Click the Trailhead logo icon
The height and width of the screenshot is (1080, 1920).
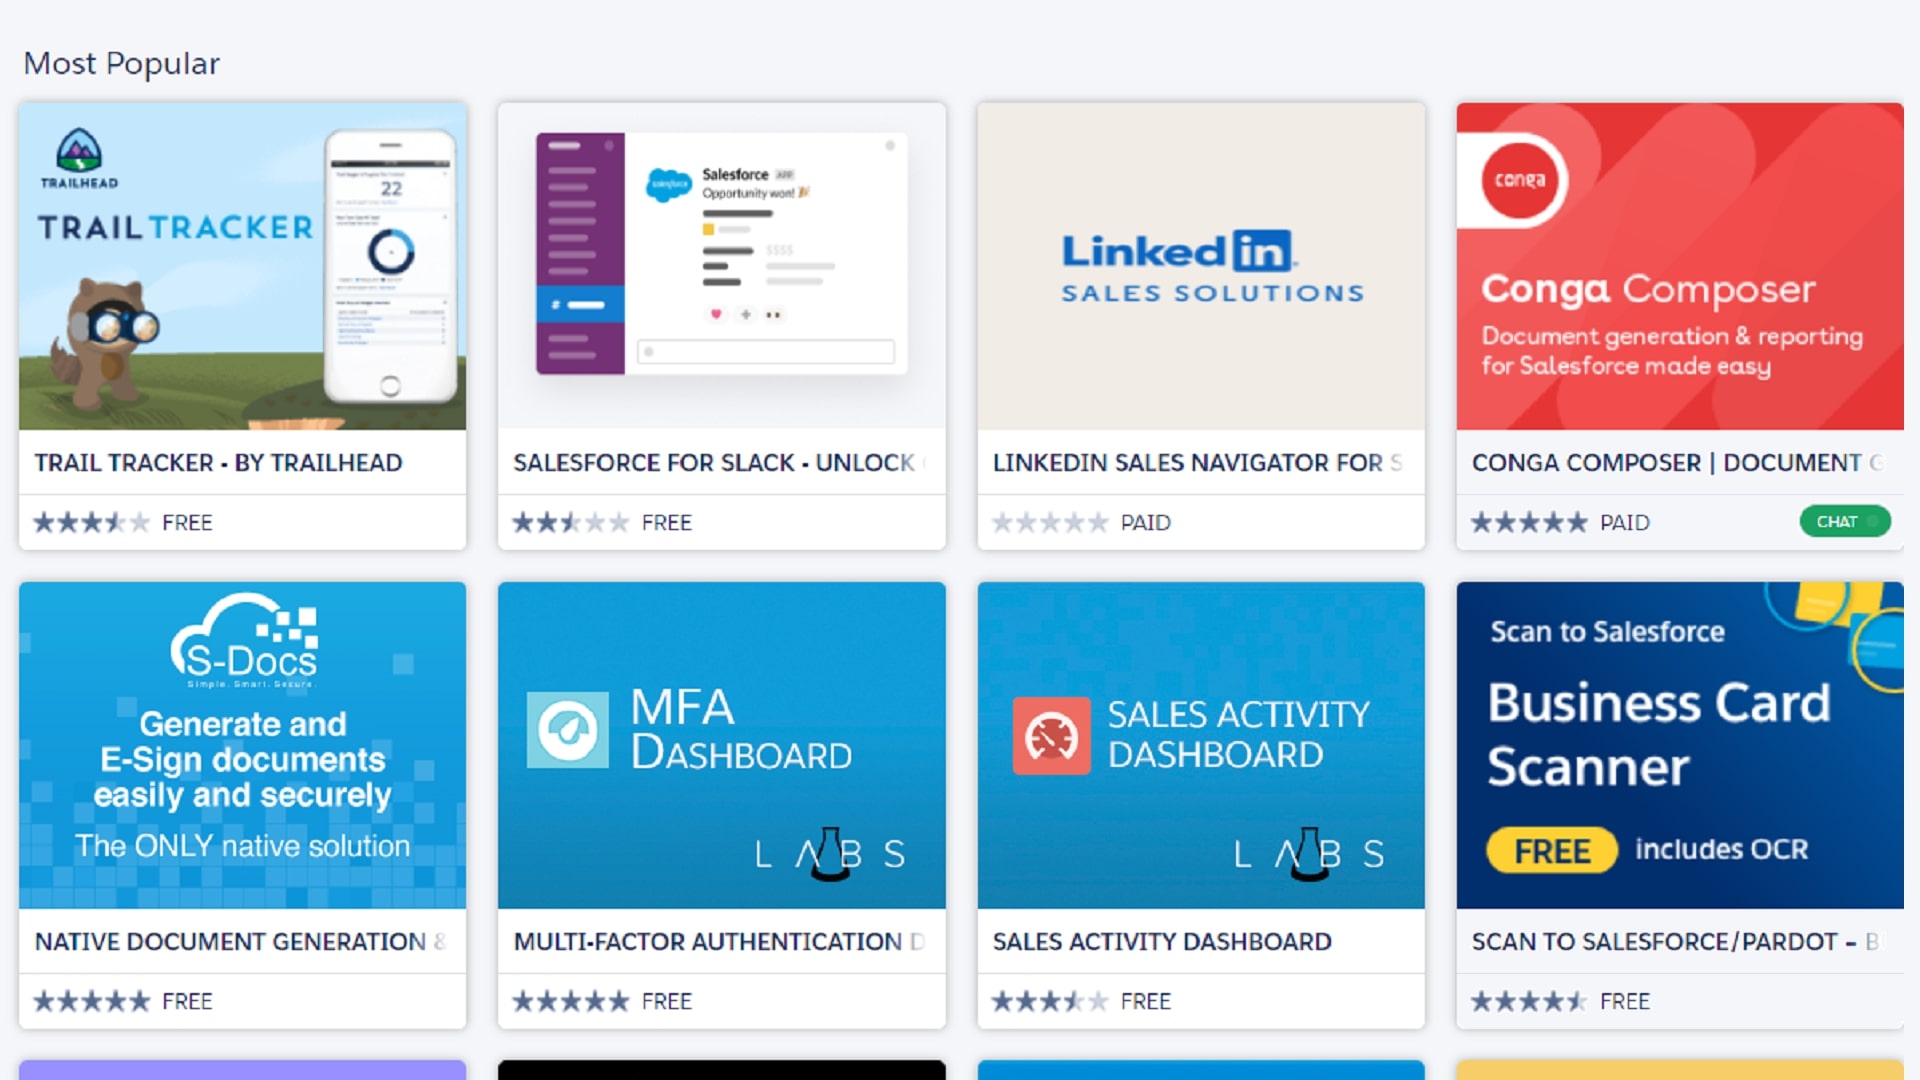[x=79, y=158]
